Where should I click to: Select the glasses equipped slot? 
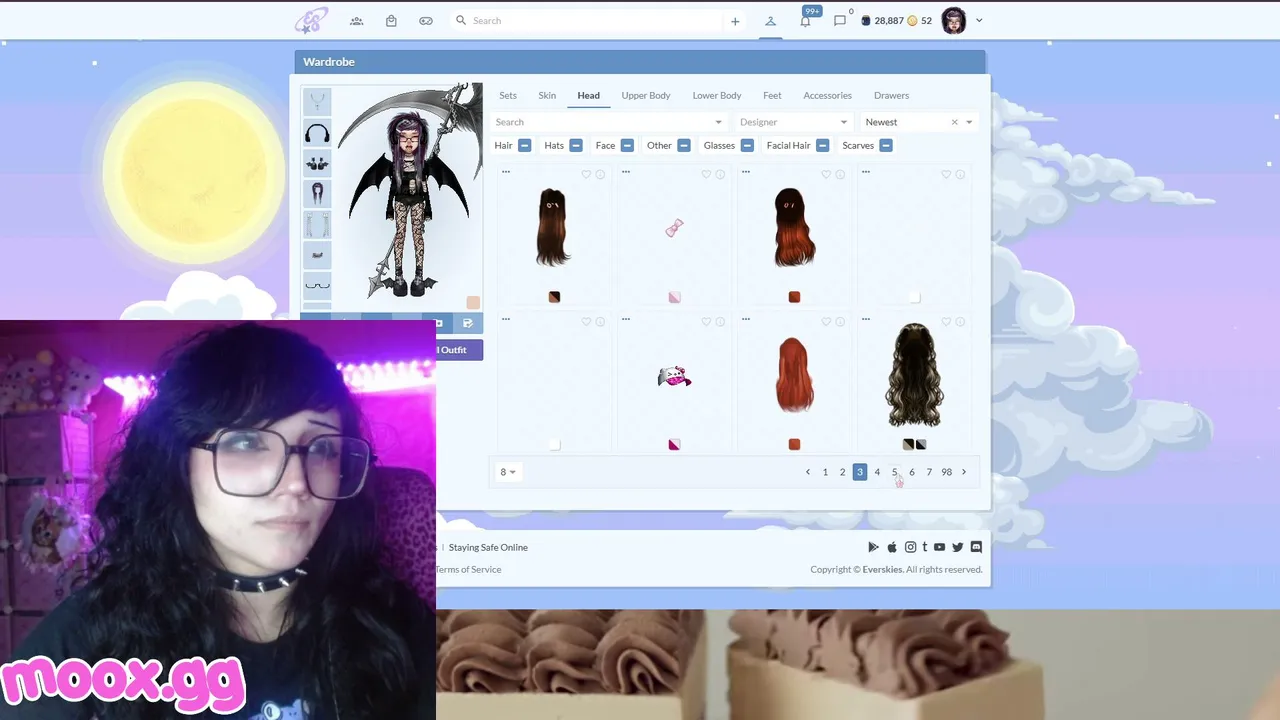pyautogui.click(x=317, y=285)
